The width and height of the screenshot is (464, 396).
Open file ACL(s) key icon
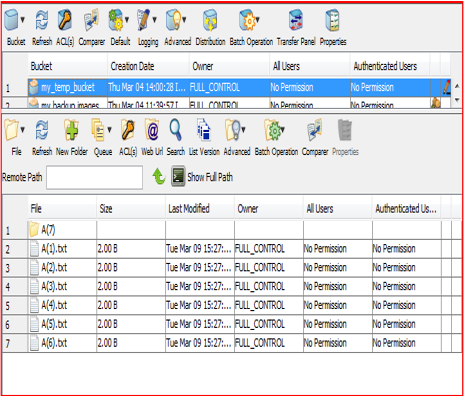(x=128, y=130)
